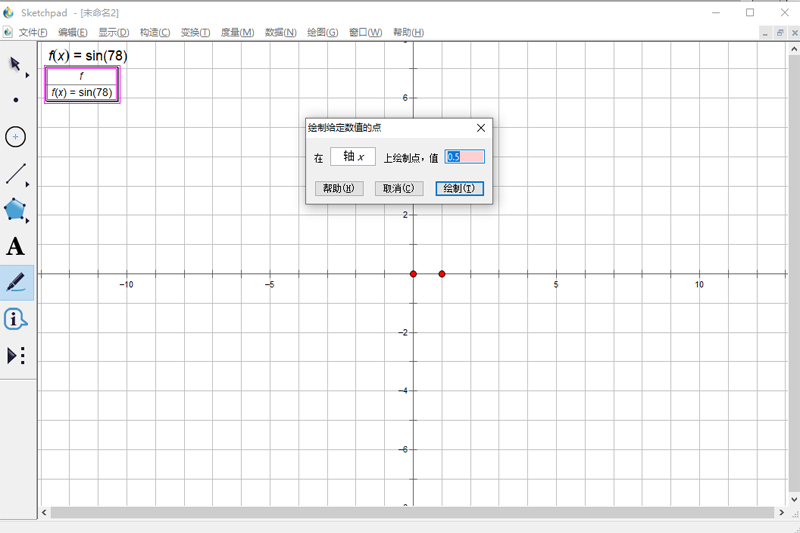Select the Text tool

tap(16, 247)
